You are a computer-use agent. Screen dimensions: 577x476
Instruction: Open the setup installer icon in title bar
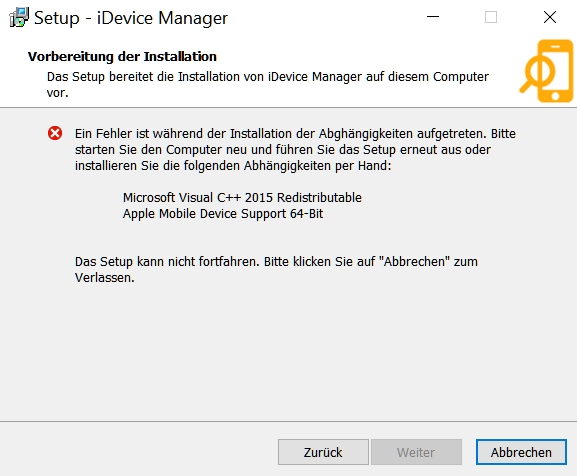pos(19,17)
